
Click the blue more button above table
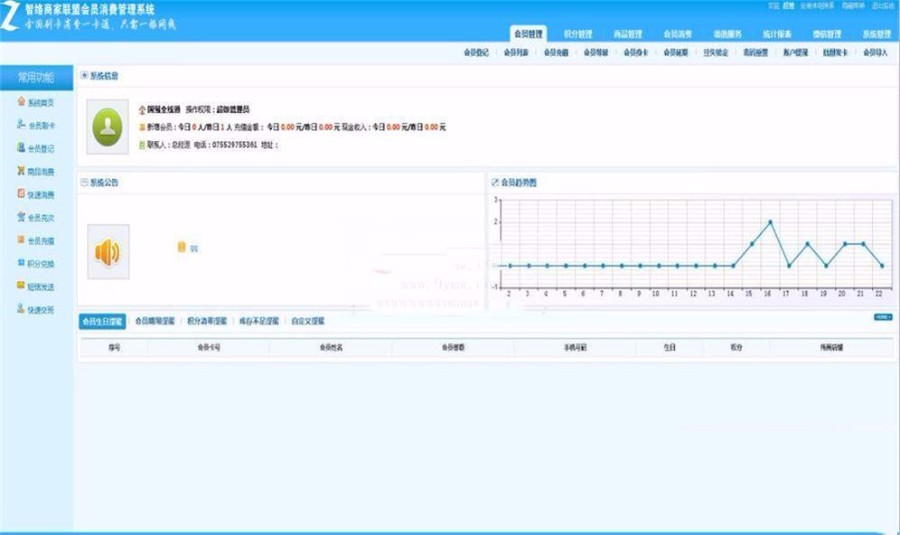point(882,317)
